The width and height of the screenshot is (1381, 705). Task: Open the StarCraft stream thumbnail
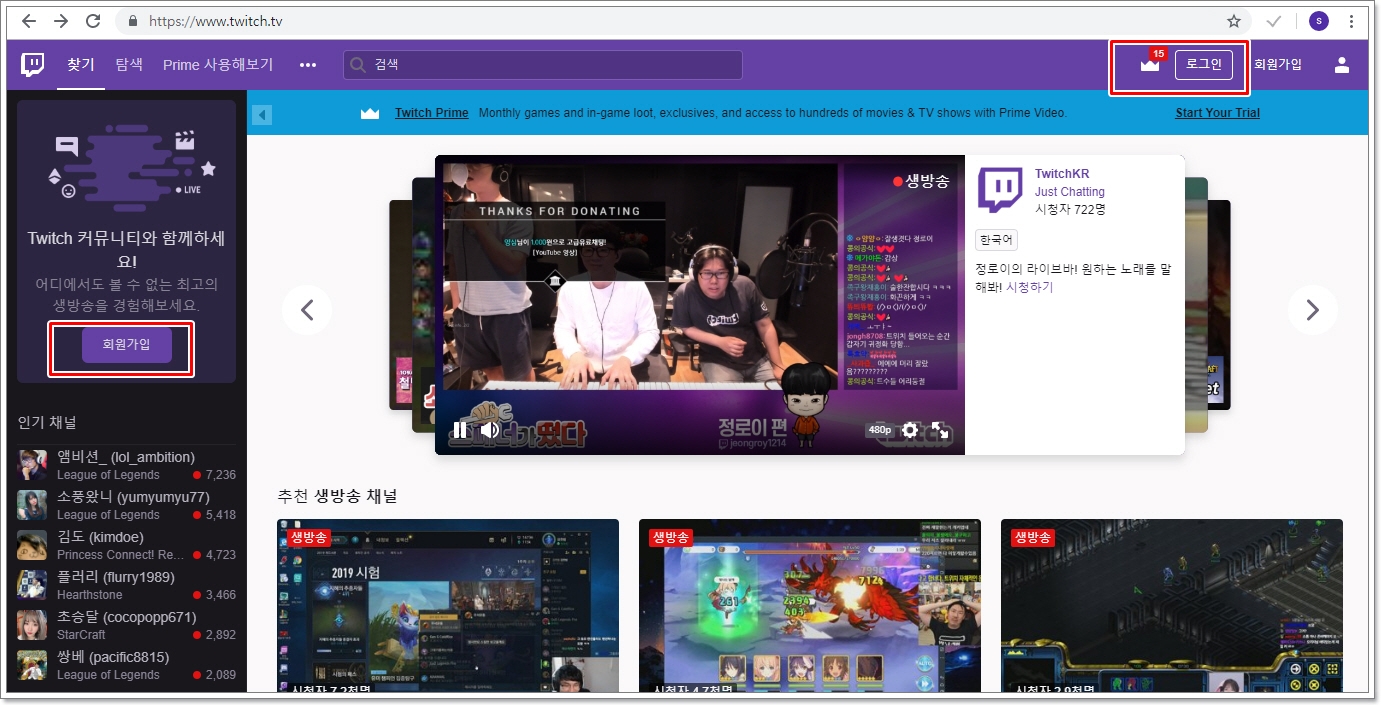[1172, 606]
